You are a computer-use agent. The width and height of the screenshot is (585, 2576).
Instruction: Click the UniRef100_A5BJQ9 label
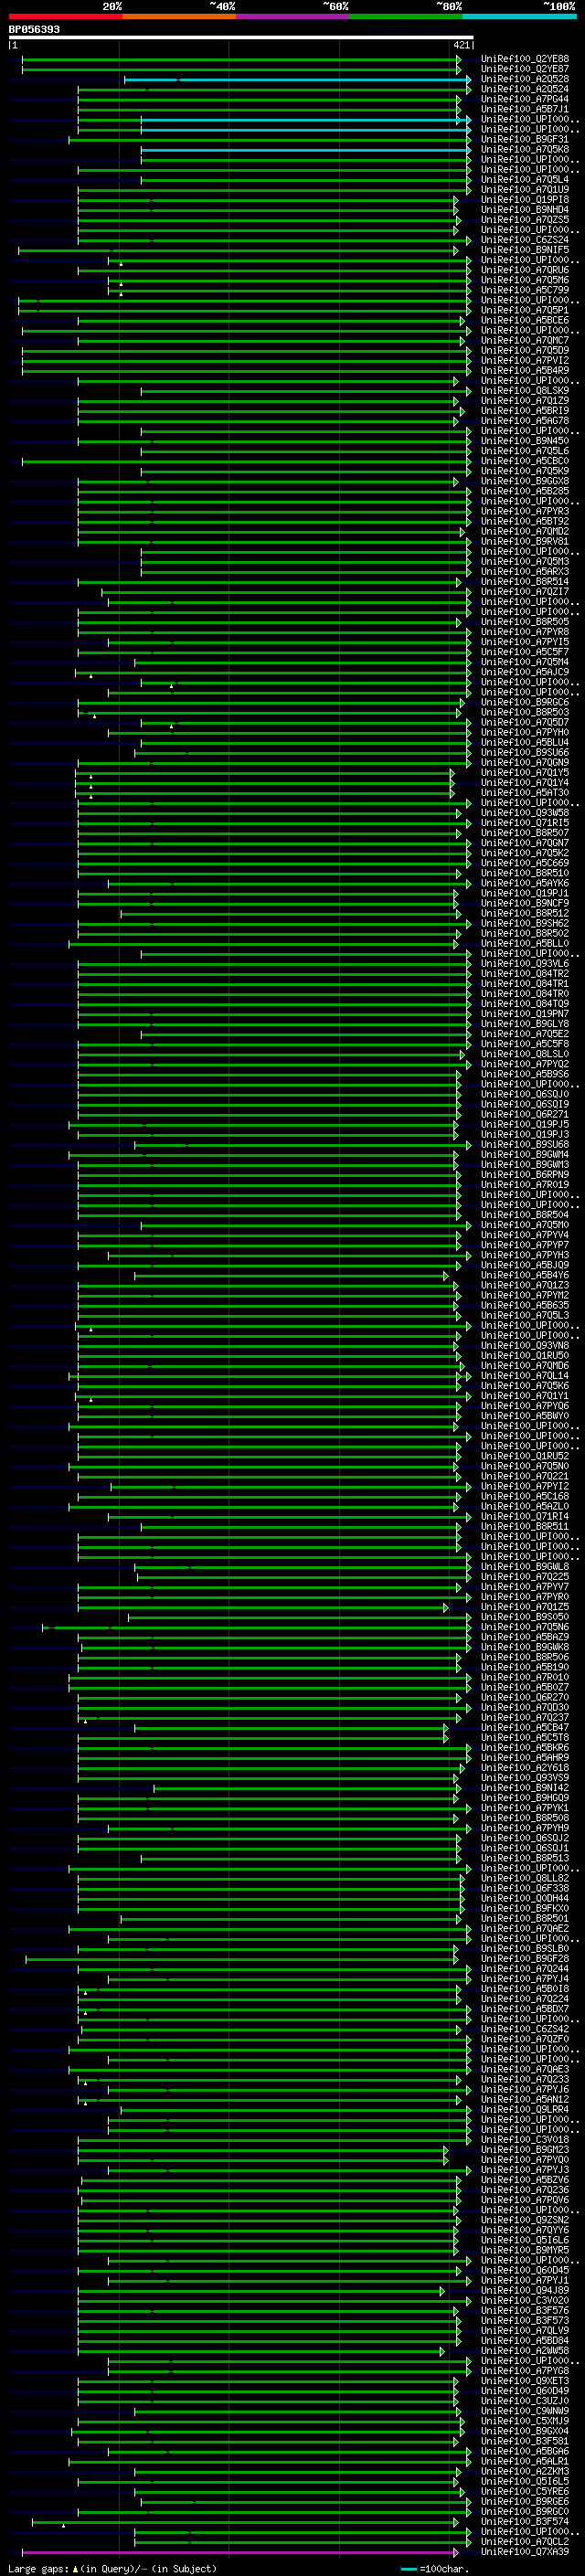(x=525, y=1265)
